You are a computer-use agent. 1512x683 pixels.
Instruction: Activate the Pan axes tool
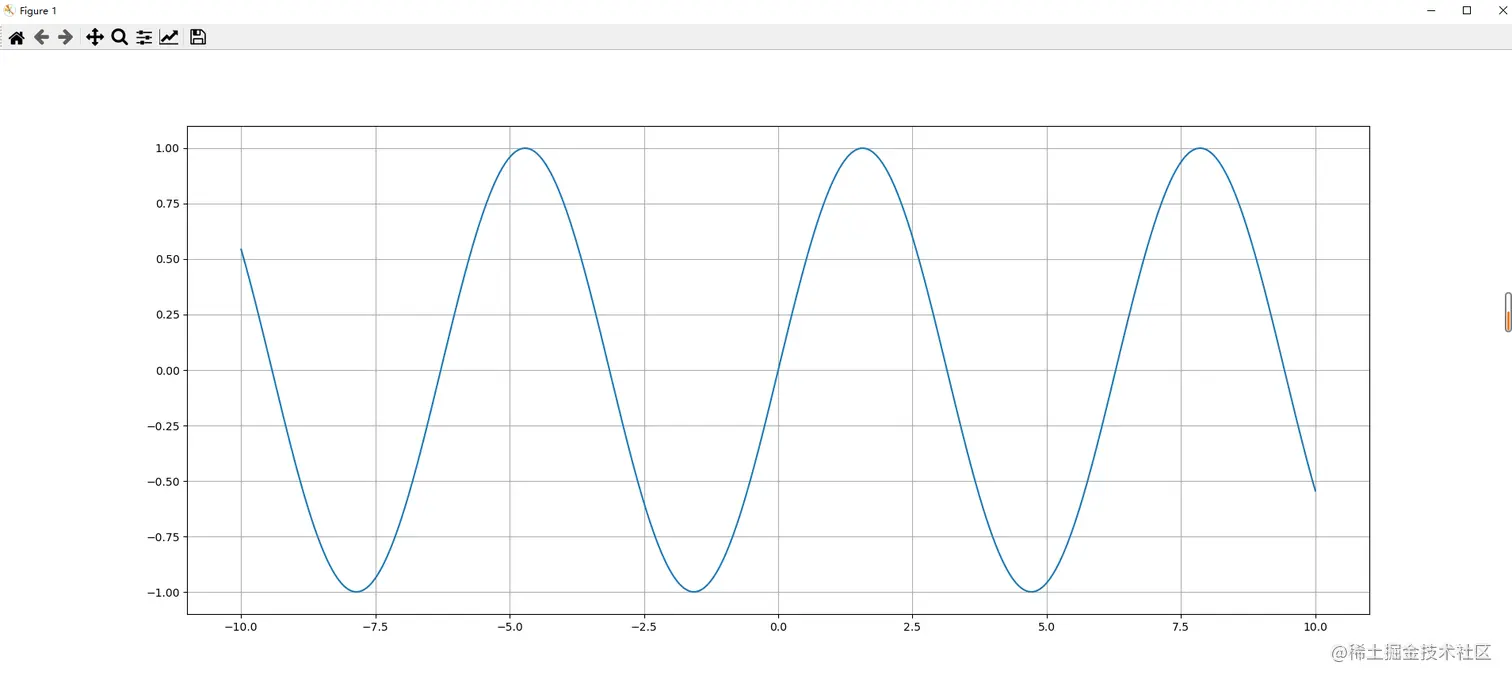[95, 37]
